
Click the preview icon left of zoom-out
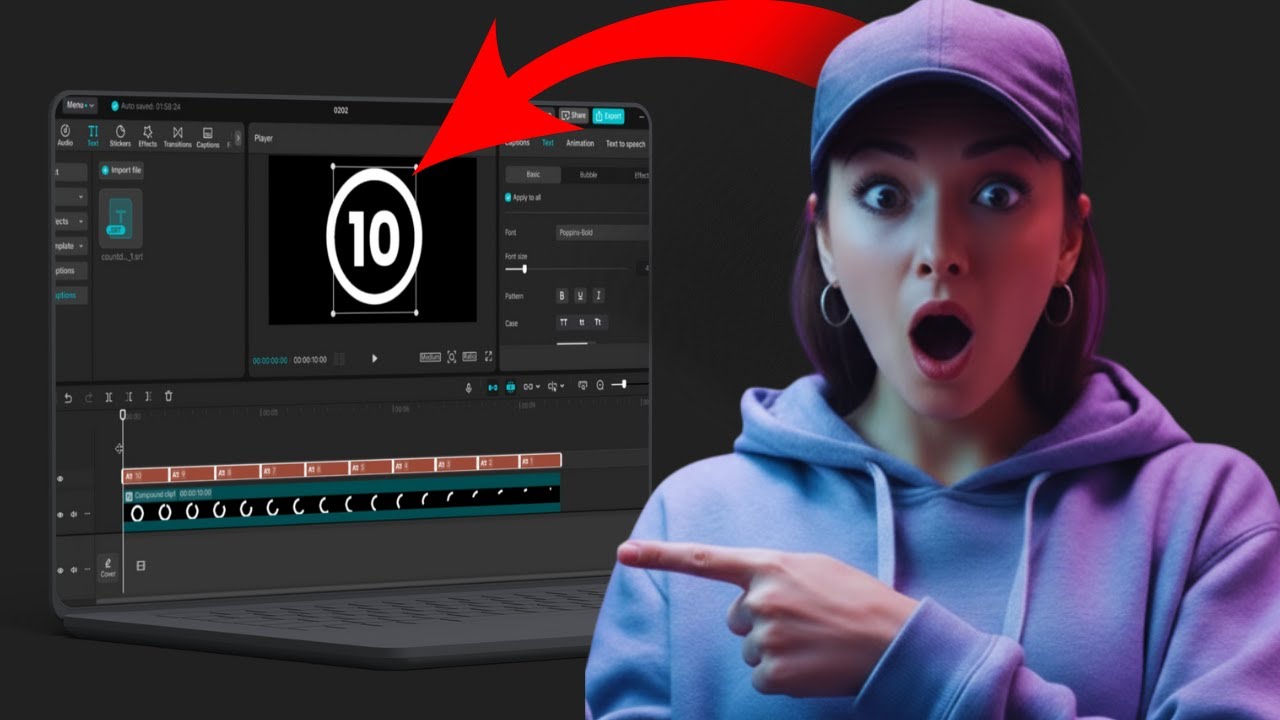click(582, 386)
